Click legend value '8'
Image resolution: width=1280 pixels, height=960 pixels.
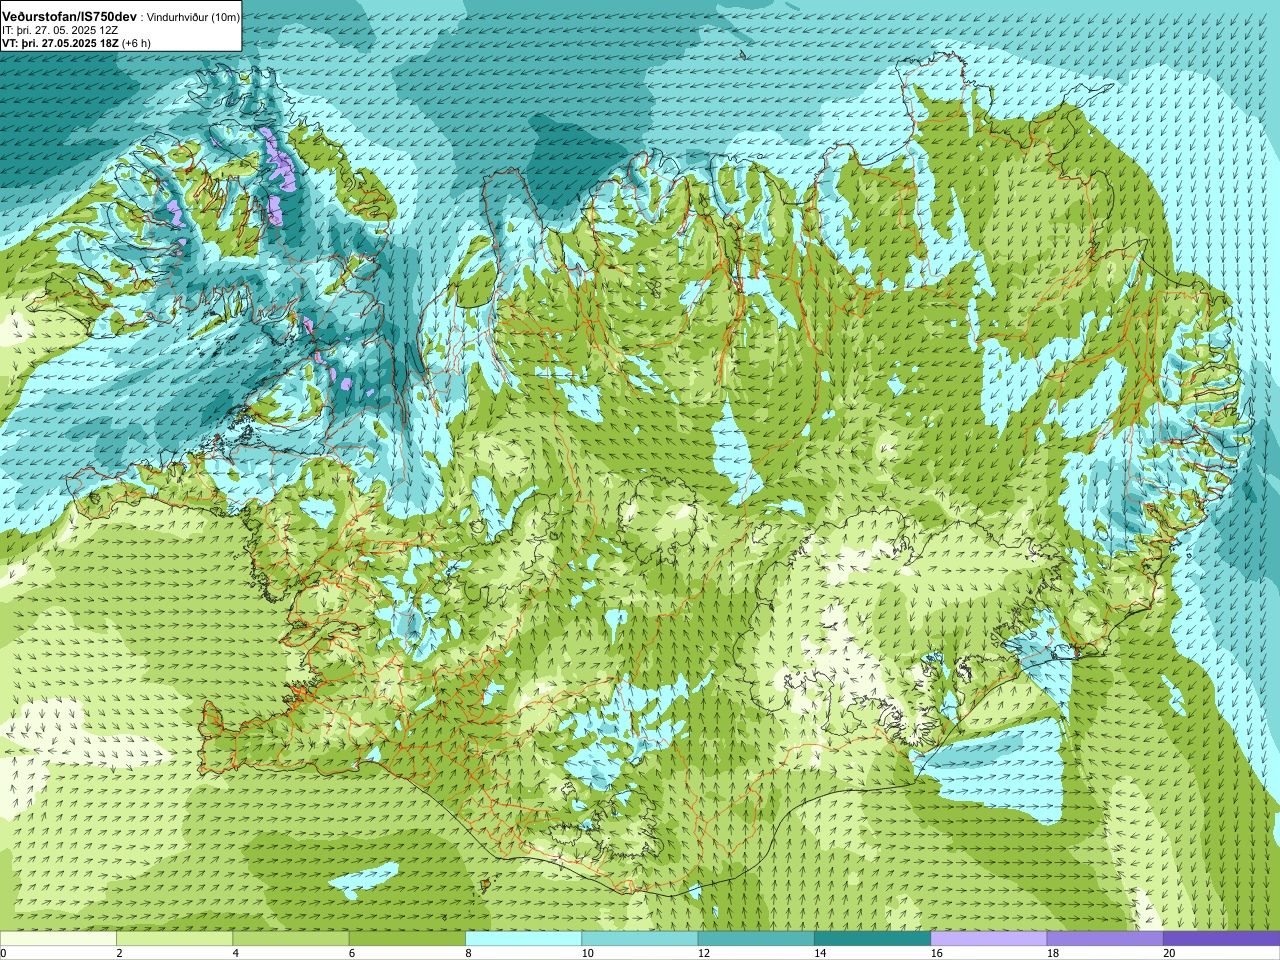(x=468, y=953)
